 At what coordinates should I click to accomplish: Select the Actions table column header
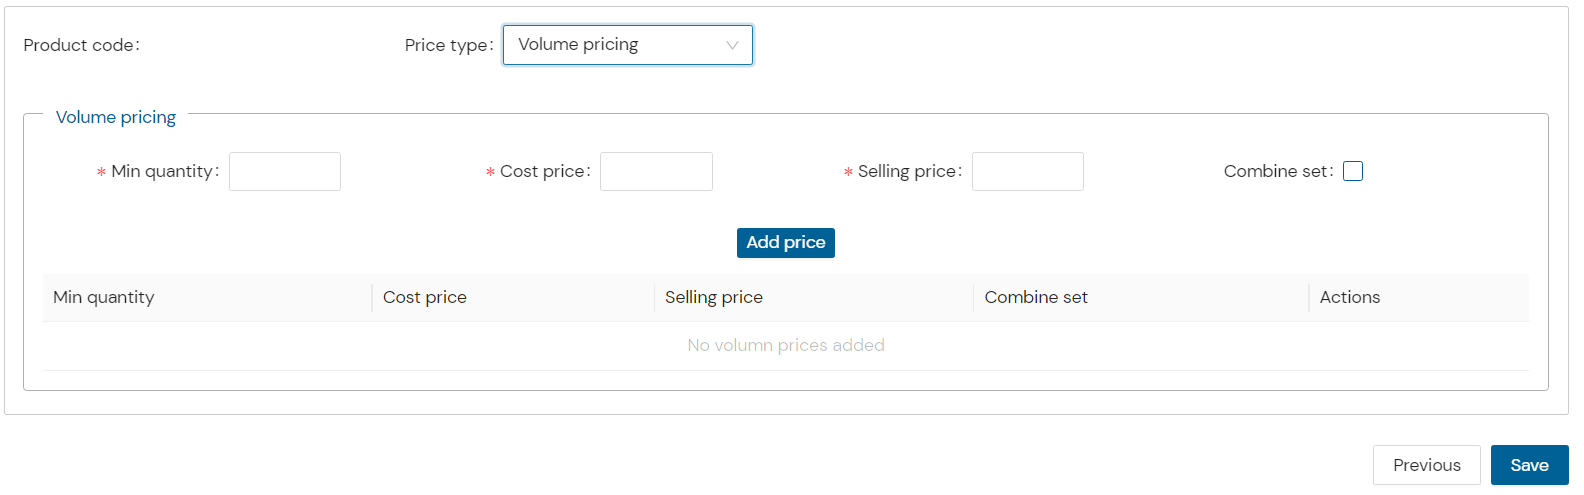(1419, 297)
